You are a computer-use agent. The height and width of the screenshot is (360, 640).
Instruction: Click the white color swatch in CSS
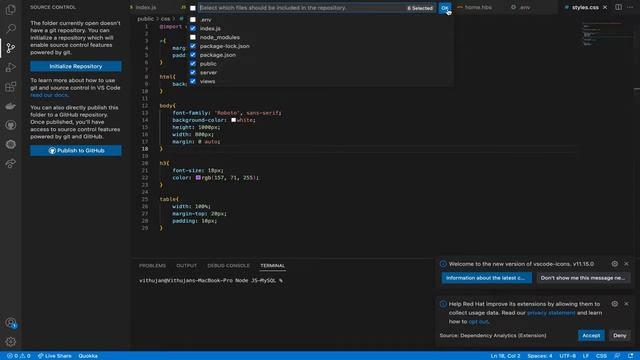[233, 120]
